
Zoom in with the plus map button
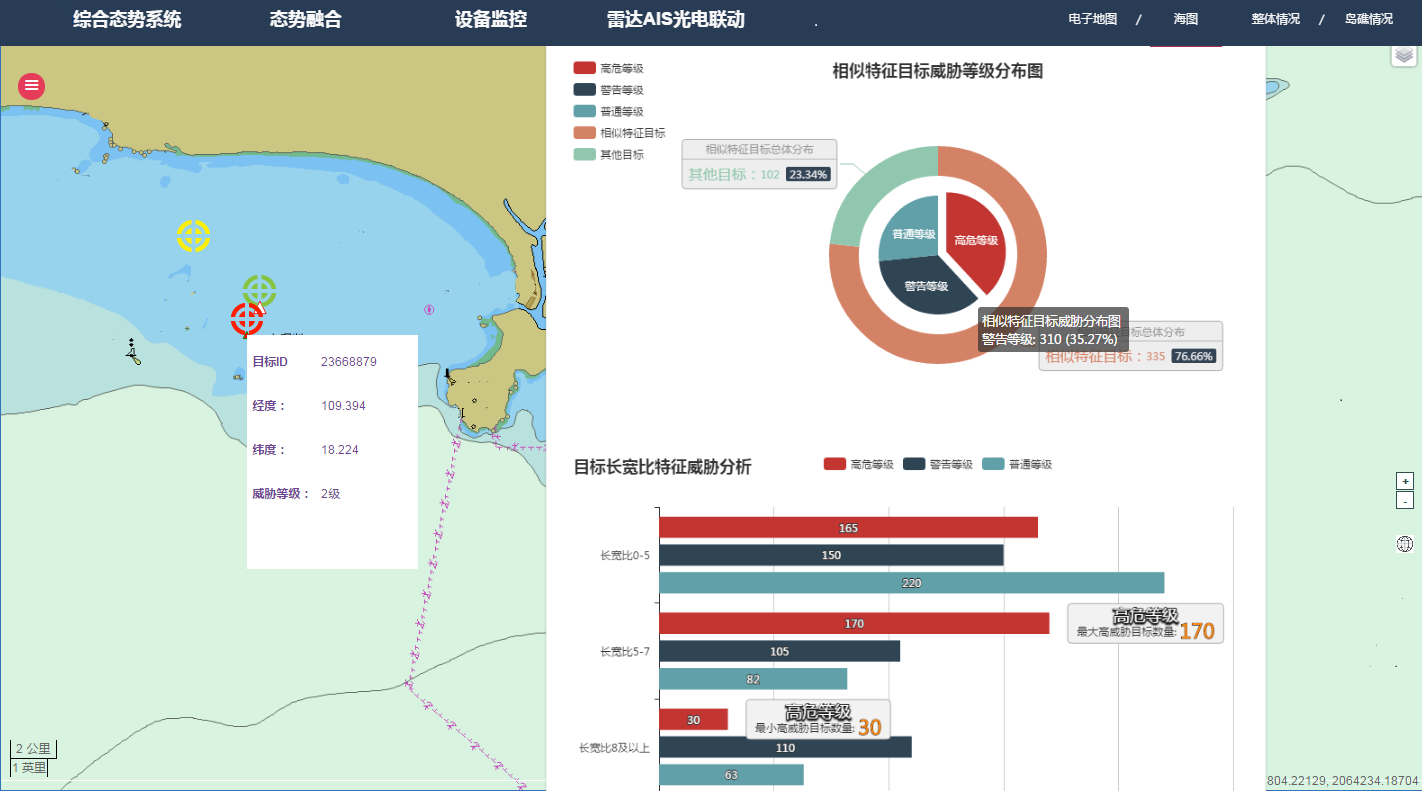(x=1405, y=481)
